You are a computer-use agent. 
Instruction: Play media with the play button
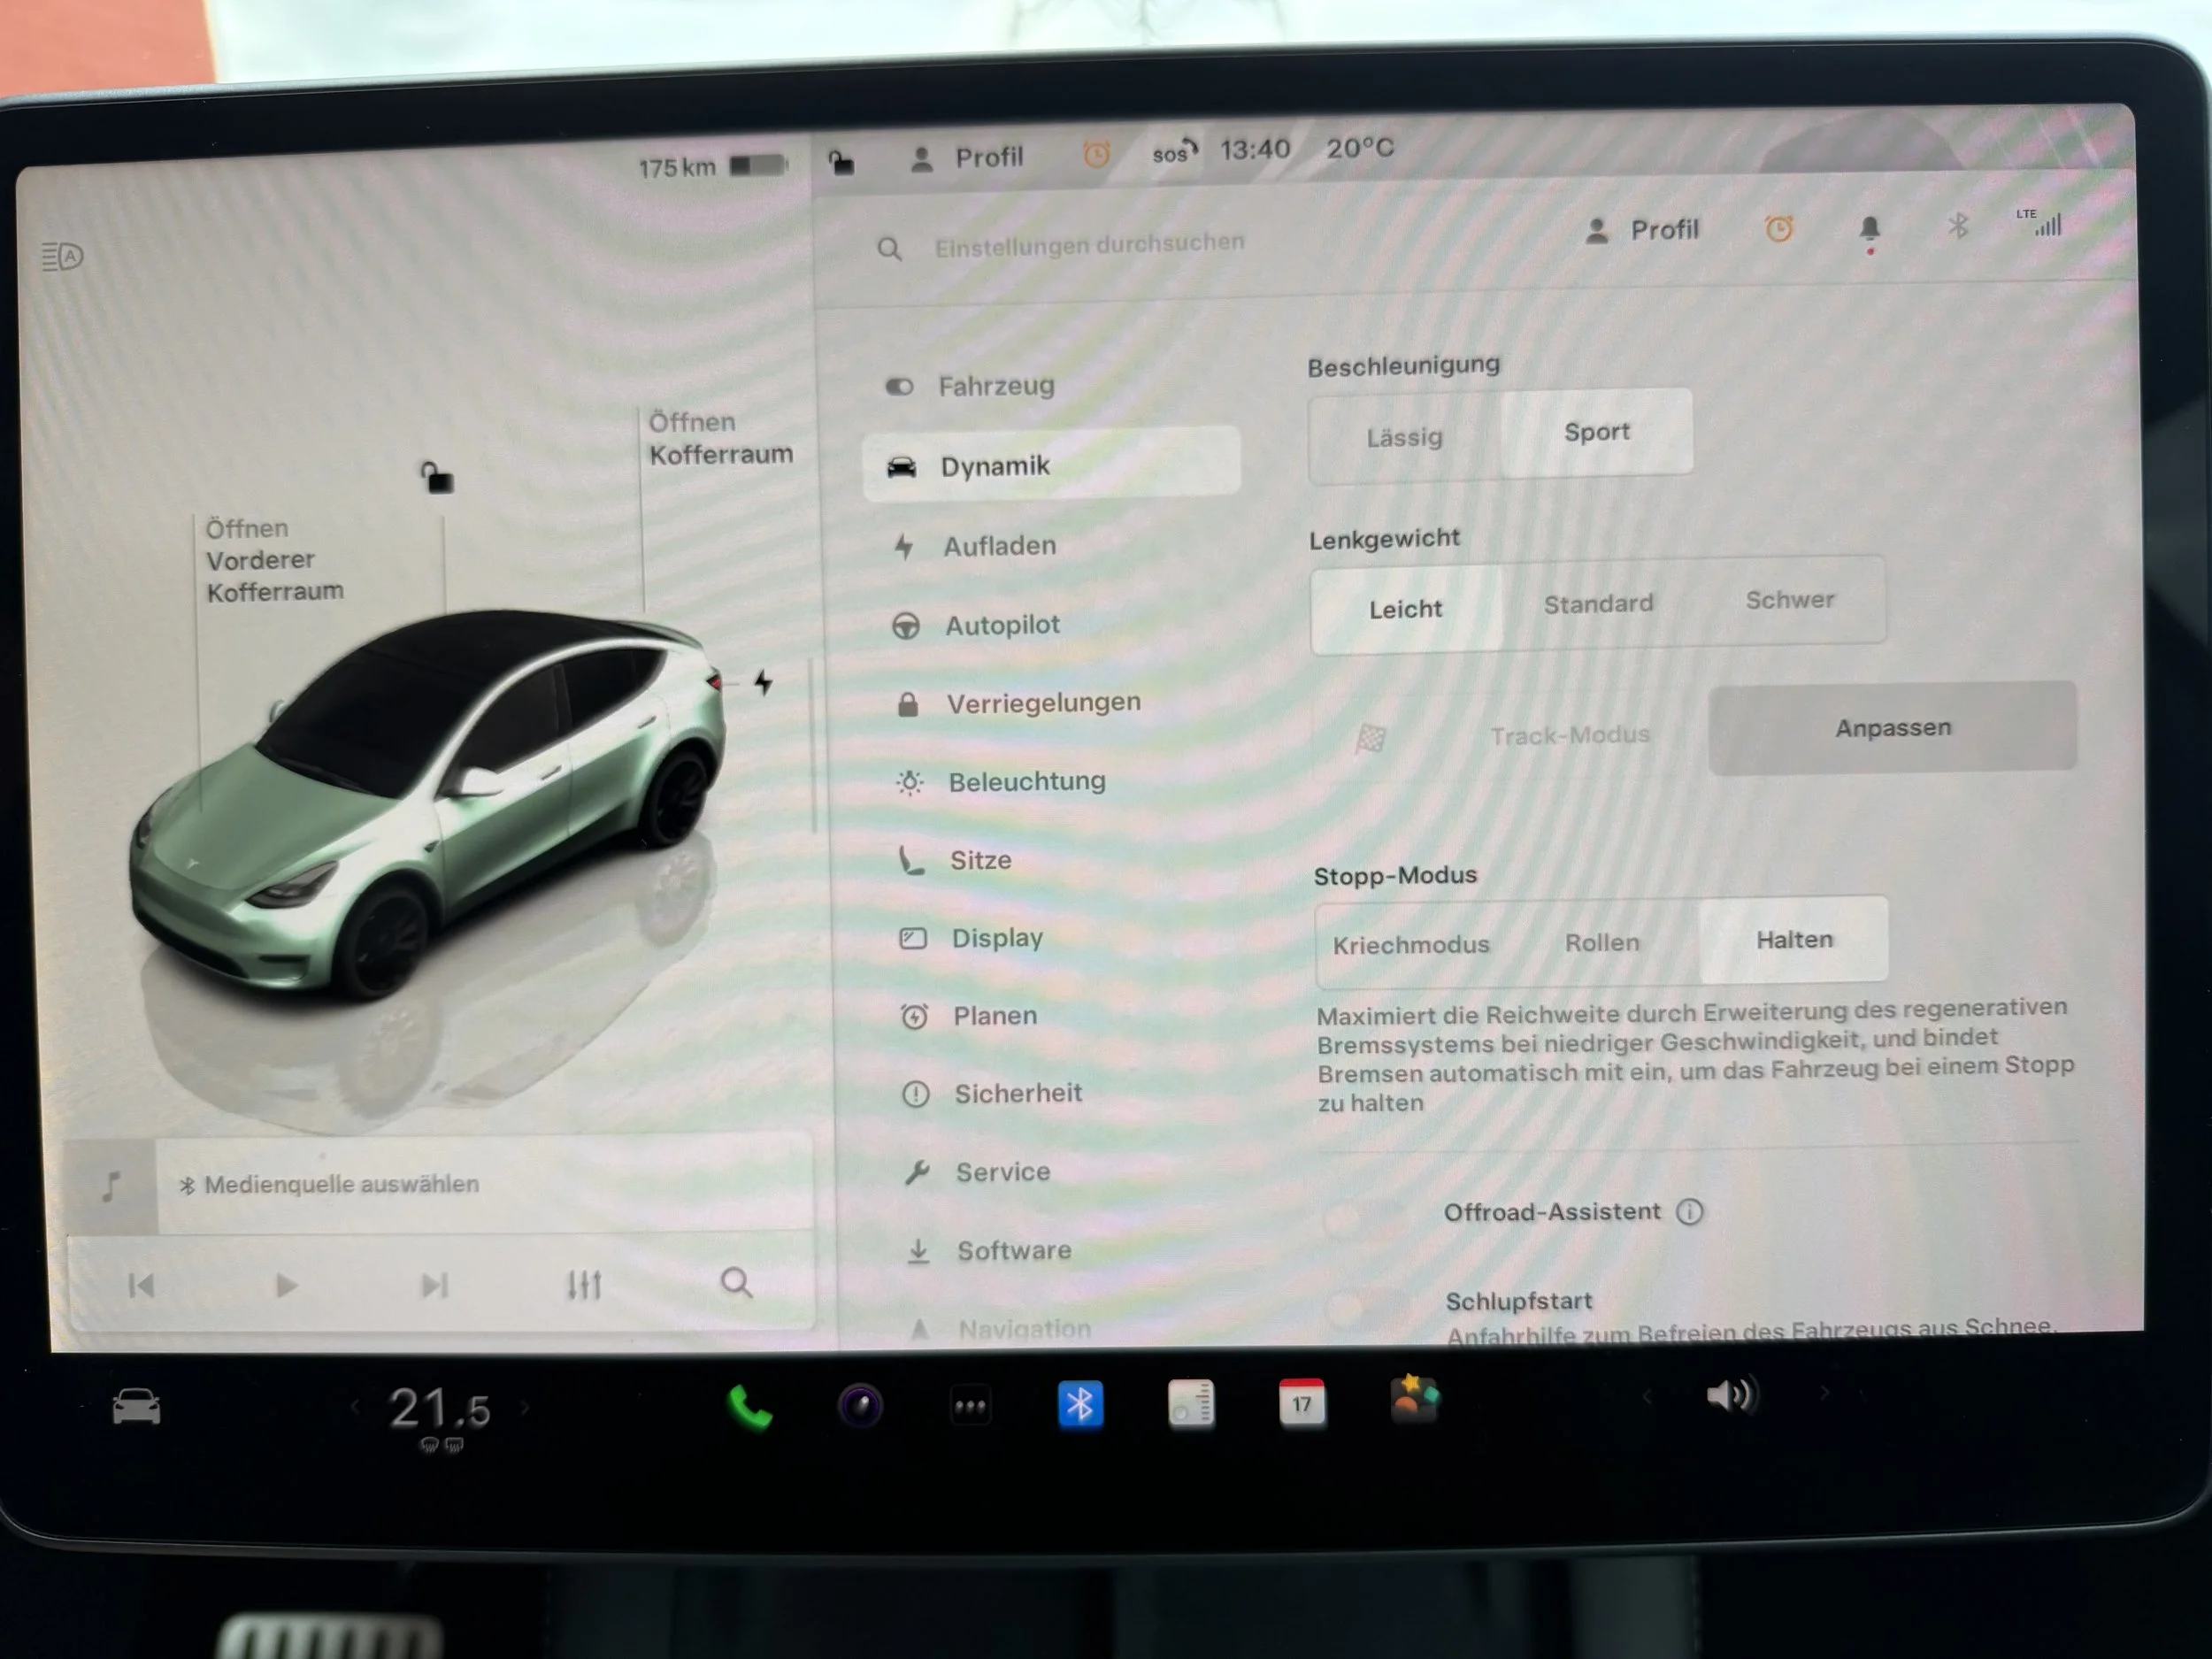point(286,1286)
